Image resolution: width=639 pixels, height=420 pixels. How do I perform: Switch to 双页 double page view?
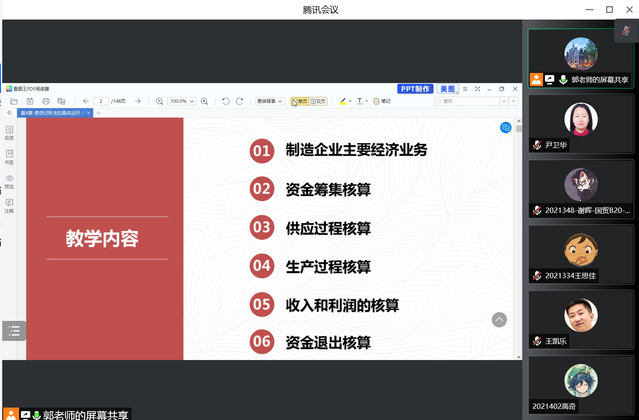(318, 101)
